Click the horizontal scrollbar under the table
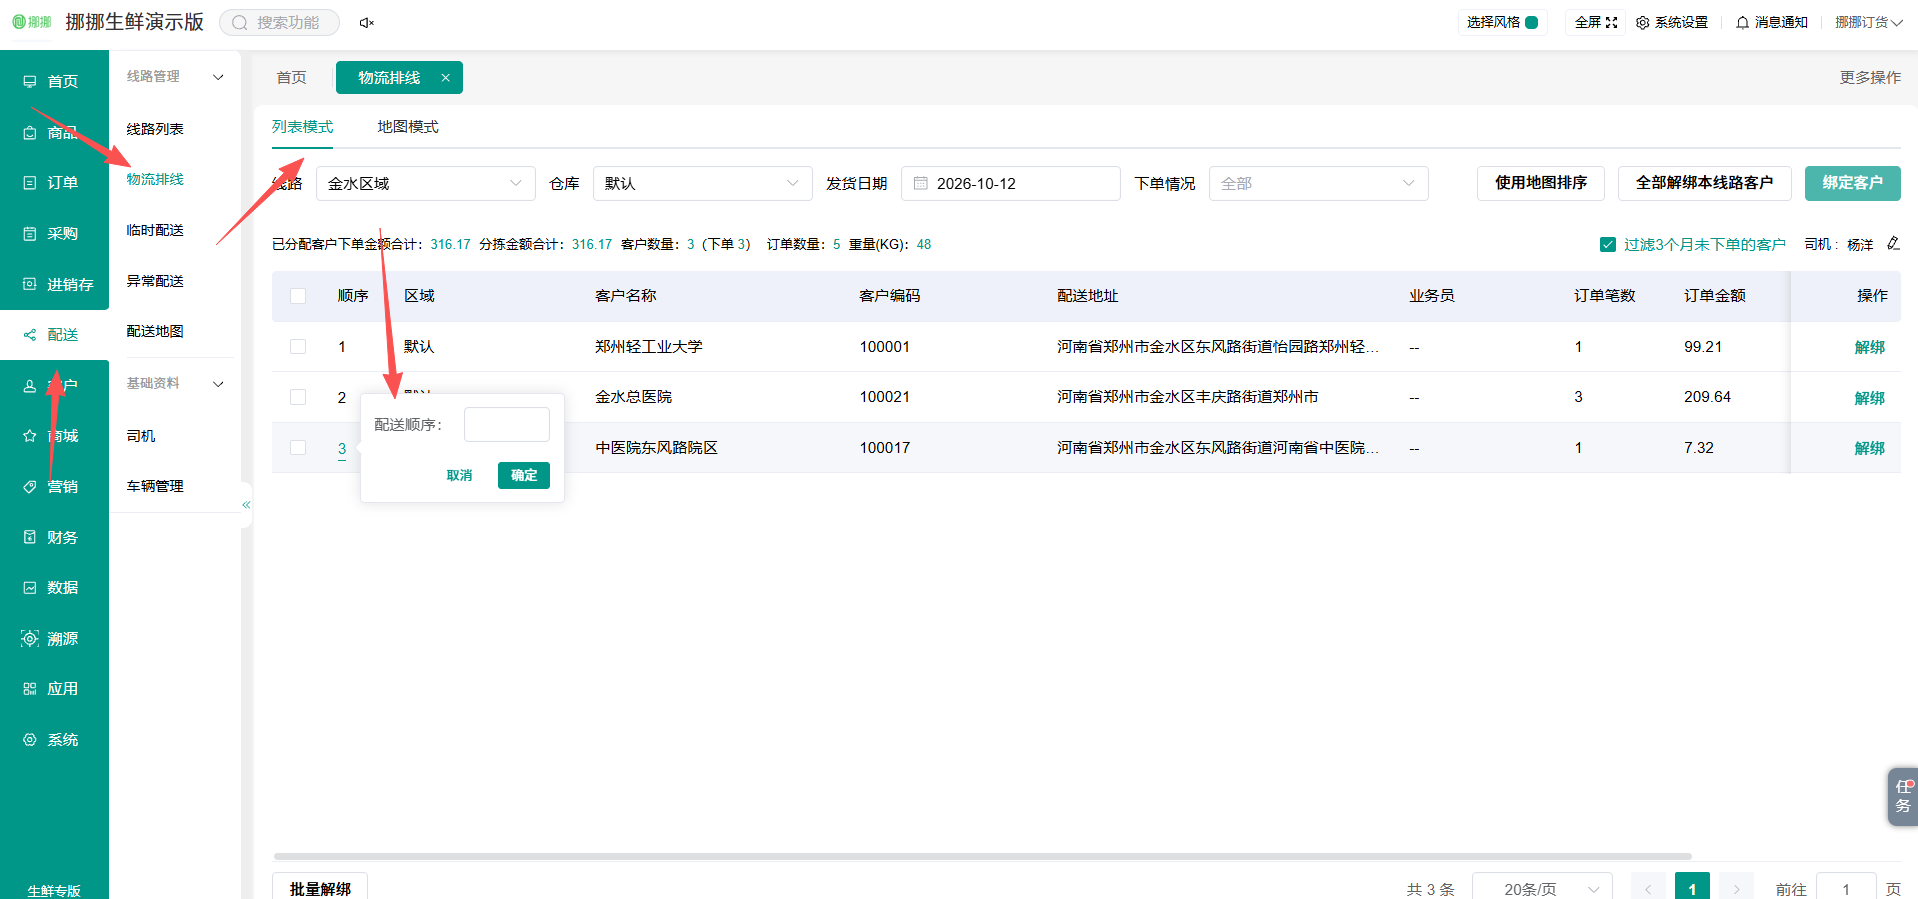The height and width of the screenshot is (899, 1918). [982, 857]
